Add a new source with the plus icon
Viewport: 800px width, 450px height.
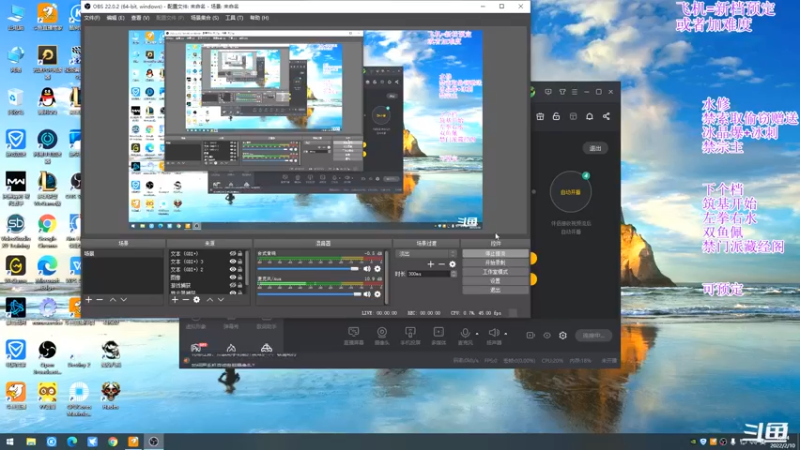coord(175,299)
